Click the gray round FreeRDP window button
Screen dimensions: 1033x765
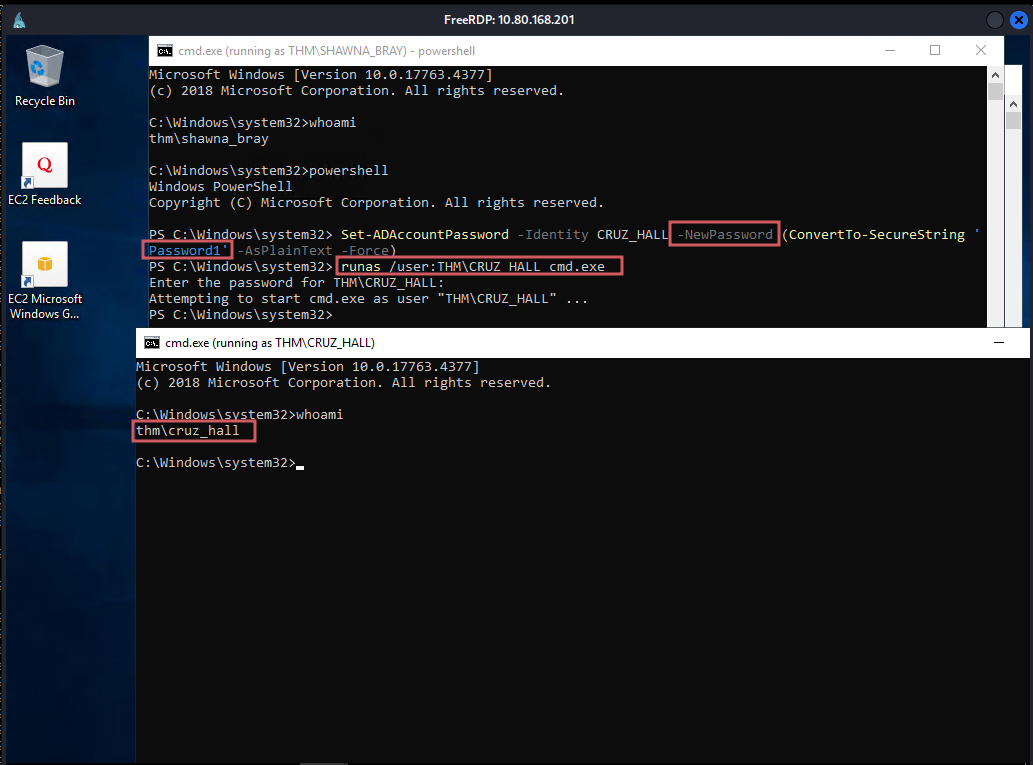(x=994, y=20)
